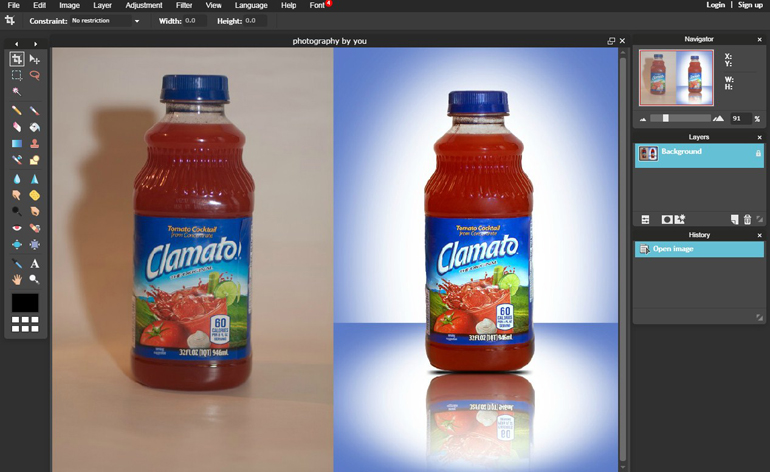Close the photography by you document
Image resolution: width=770 pixels, height=472 pixels.
(x=622, y=41)
